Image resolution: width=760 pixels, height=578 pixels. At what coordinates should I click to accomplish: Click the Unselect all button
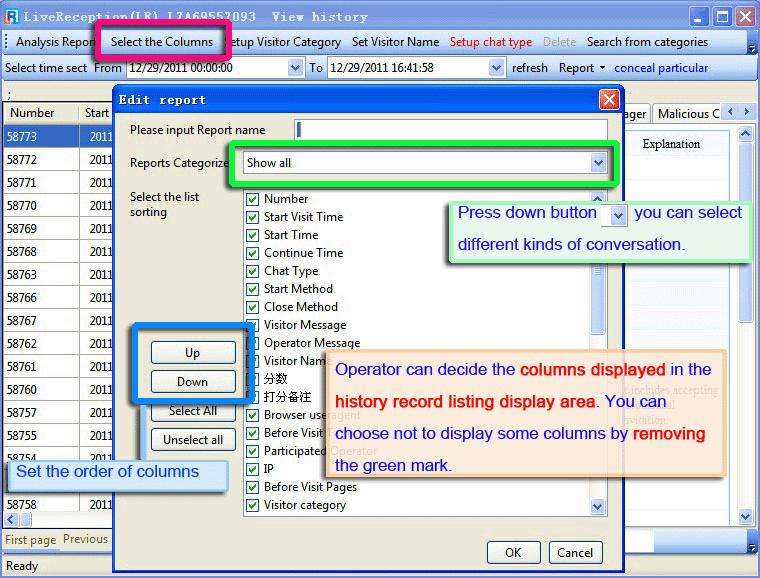tap(193, 440)
